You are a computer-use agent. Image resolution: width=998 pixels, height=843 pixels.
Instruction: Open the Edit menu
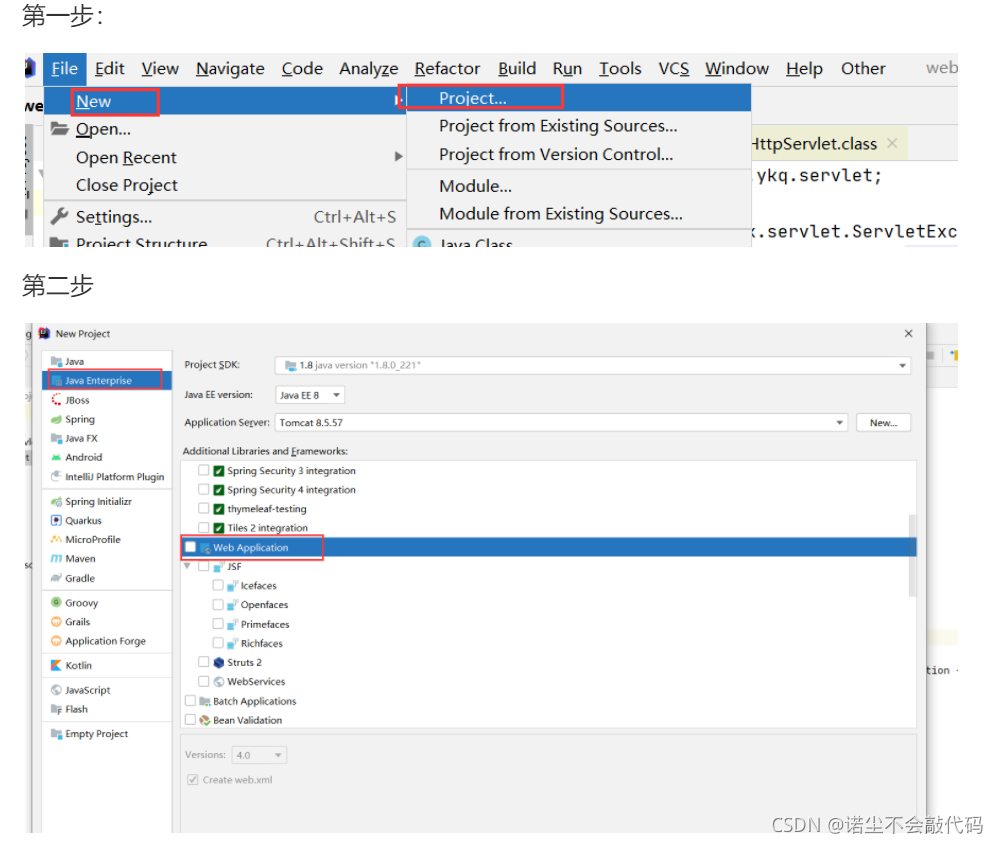(x=109, y=69)
